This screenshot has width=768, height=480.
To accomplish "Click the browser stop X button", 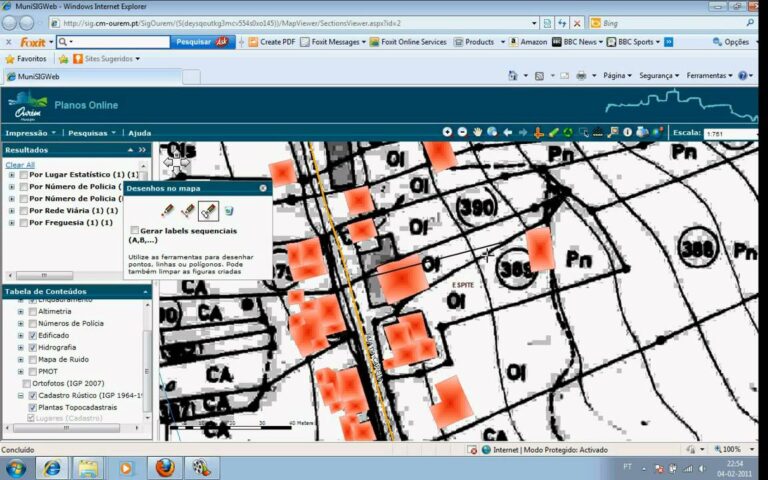I will (x=577, y=23).
